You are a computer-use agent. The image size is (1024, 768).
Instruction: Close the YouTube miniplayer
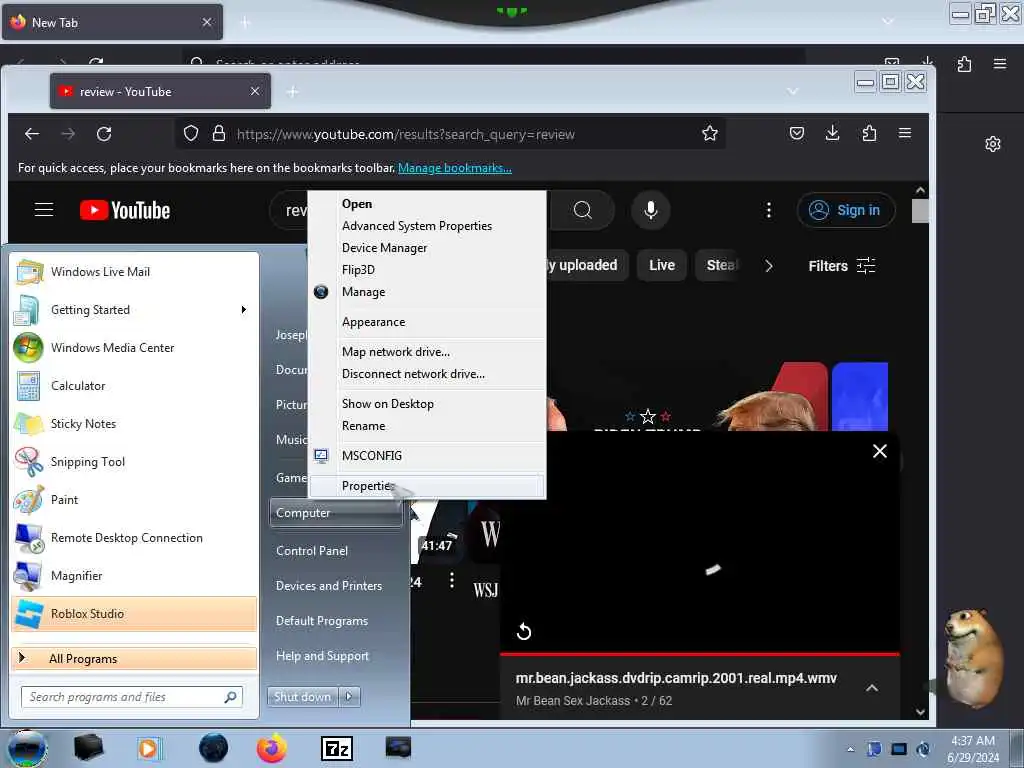coord(880,451)
